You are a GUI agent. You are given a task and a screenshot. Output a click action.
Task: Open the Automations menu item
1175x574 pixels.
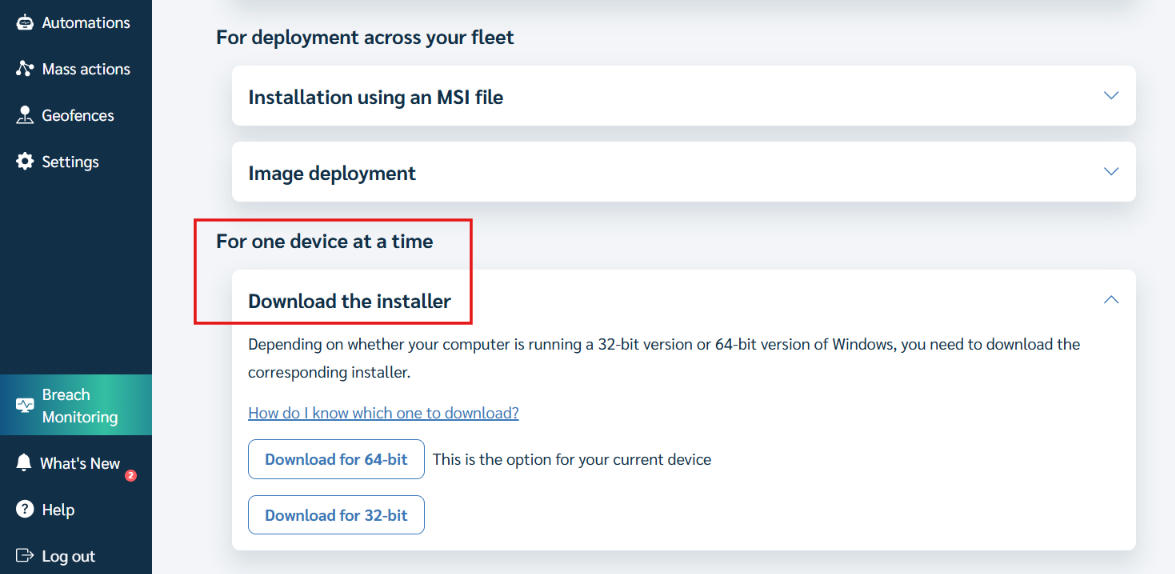[86, 23]
